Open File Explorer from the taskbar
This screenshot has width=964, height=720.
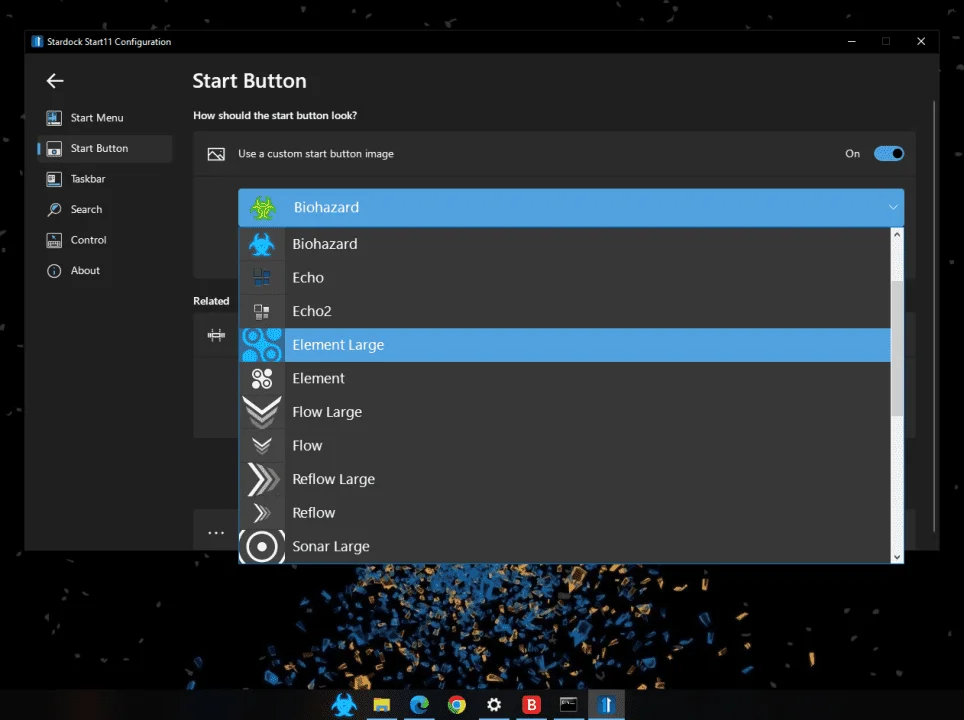382,705
